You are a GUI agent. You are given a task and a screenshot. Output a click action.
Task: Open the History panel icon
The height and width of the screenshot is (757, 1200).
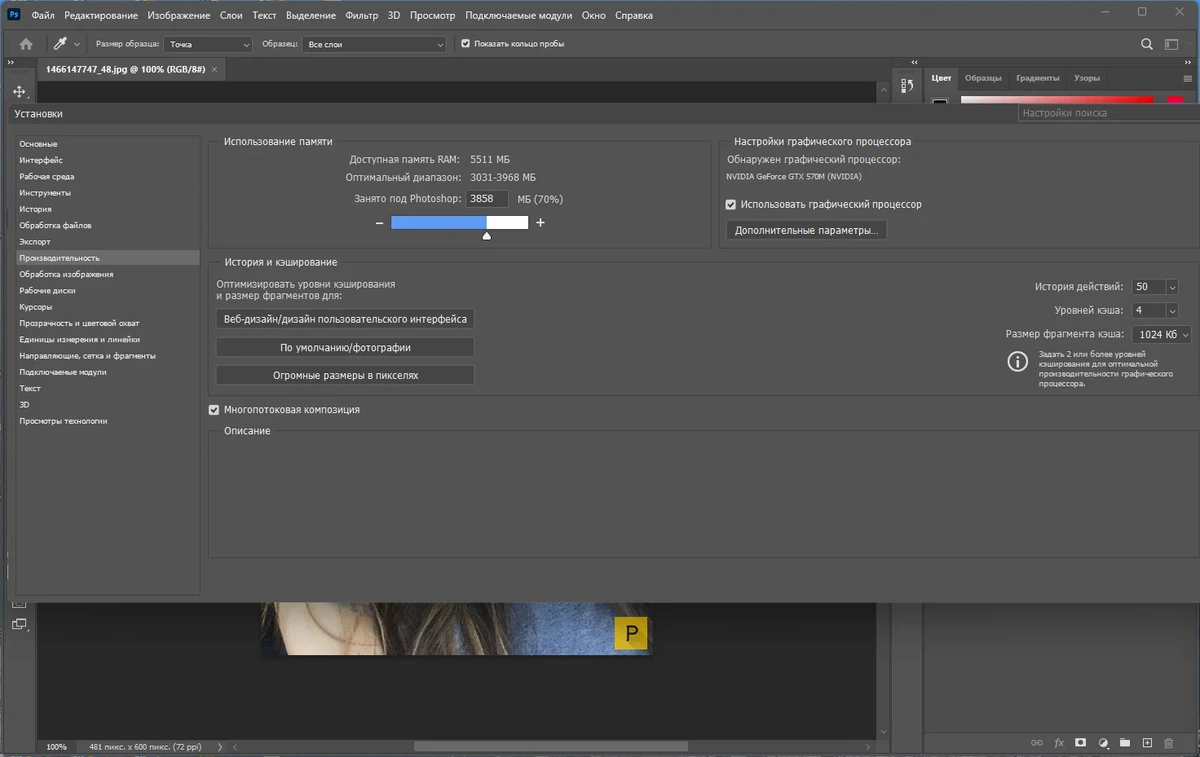point(907,86)
